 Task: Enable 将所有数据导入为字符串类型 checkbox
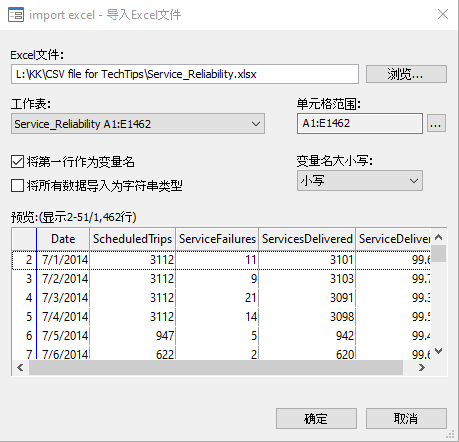[17, 185]
